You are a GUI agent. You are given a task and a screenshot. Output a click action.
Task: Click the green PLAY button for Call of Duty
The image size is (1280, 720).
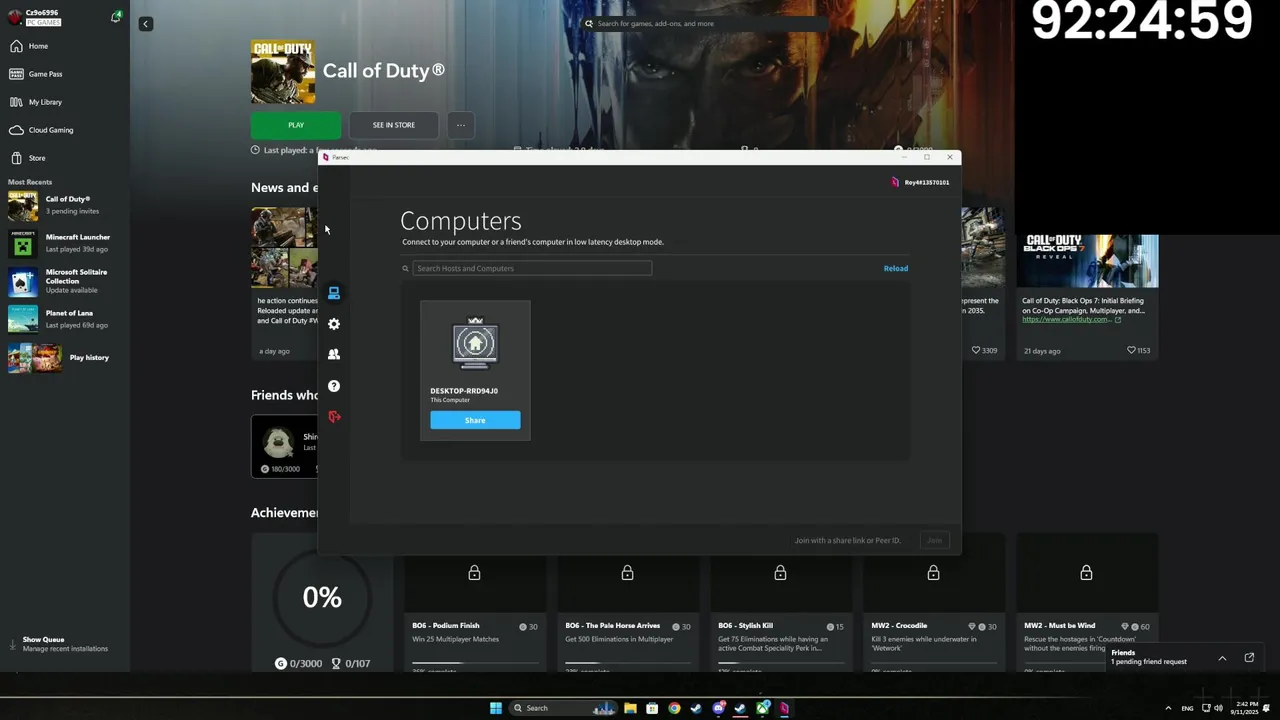coord(296,125)
